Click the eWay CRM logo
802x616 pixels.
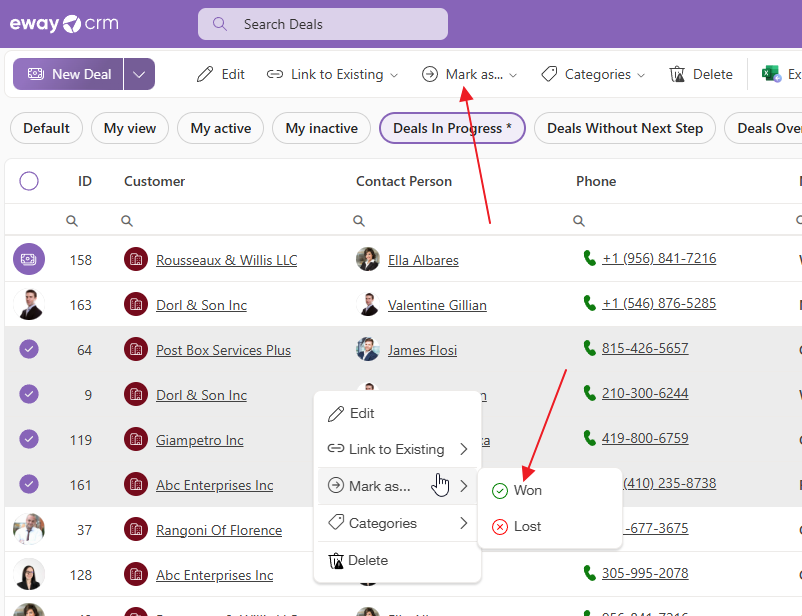pos(64,24)
